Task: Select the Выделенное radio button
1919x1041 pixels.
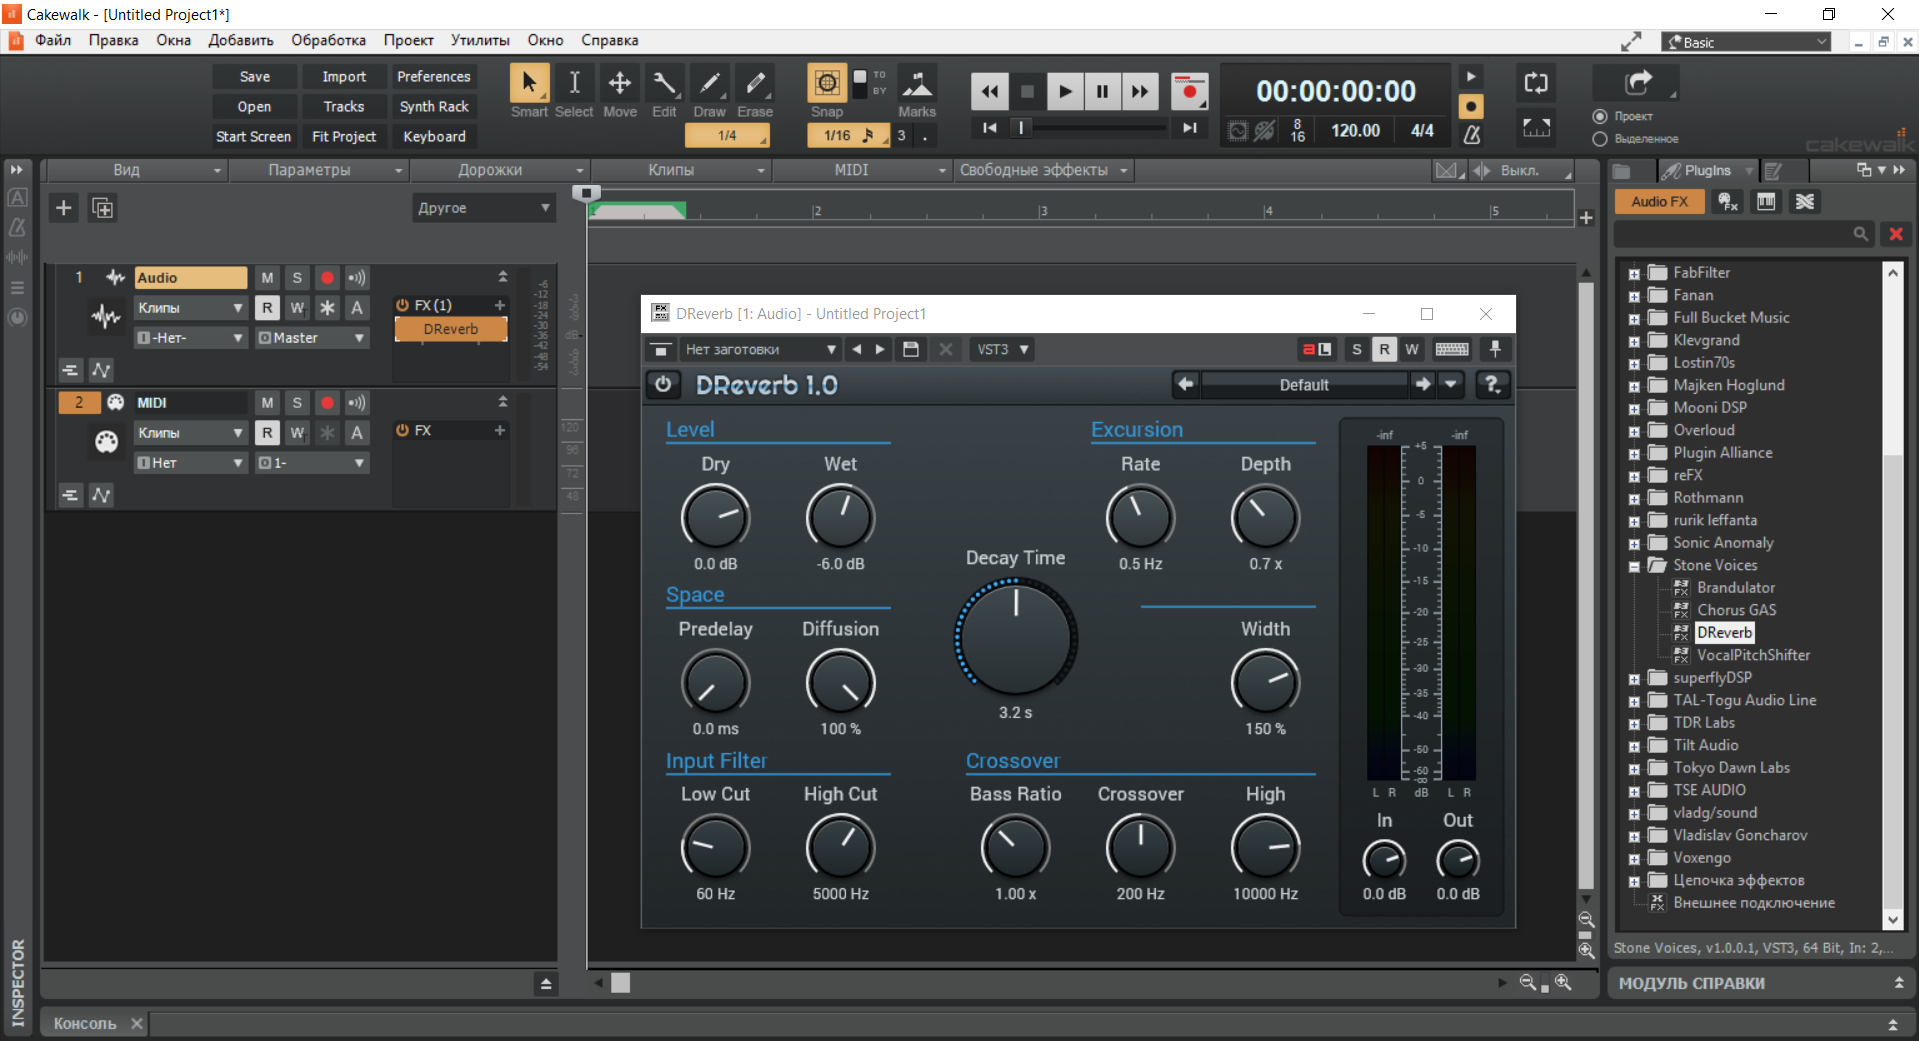Action: pos(1600,139)
